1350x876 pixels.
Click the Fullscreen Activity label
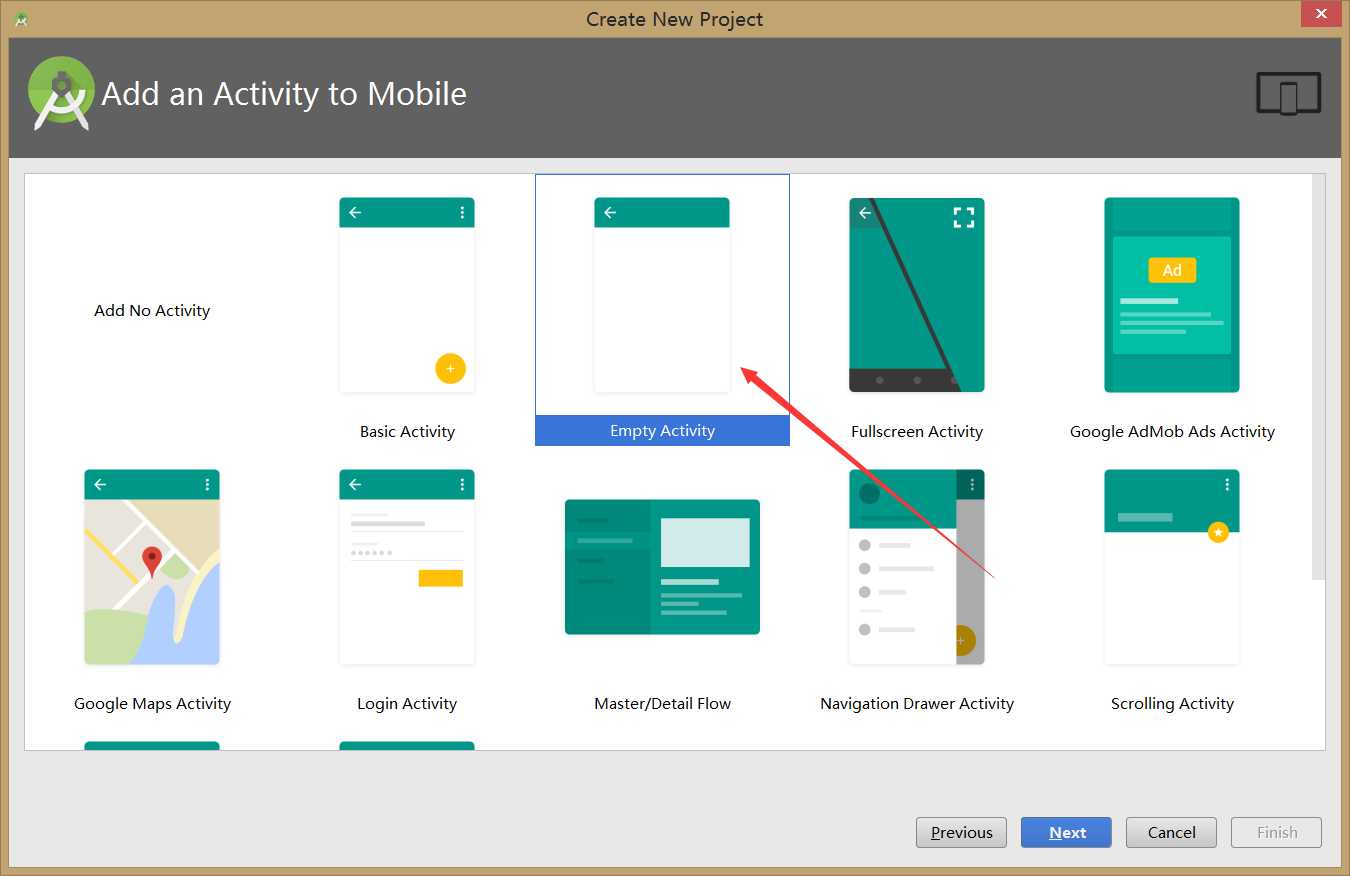pyautogui.click(x=917, y=432)
